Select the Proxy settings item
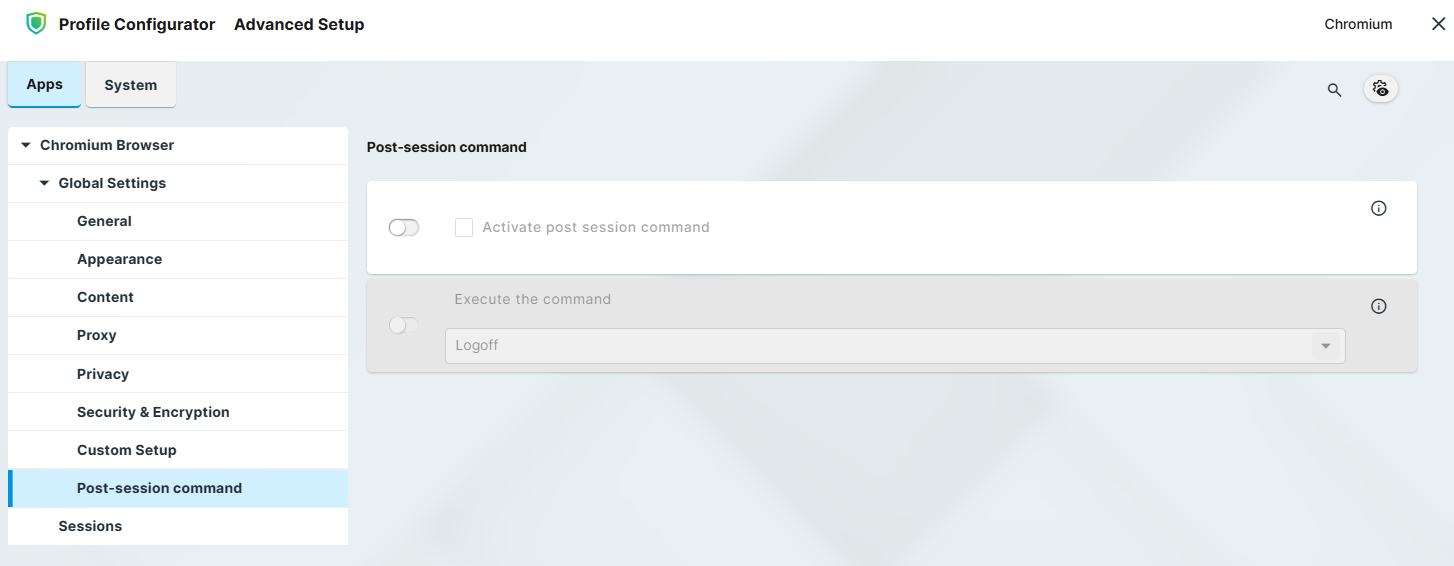 [x=97, y=335]
